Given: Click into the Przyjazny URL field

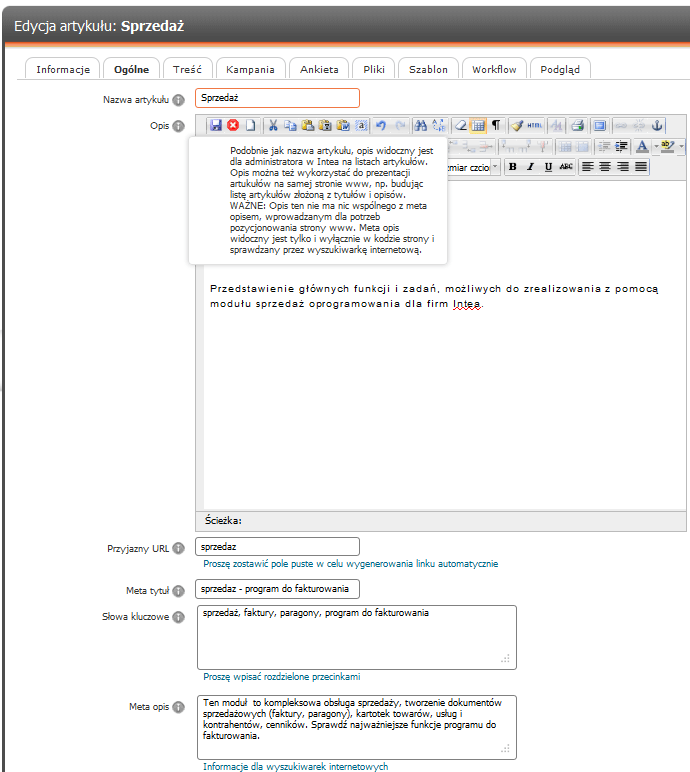Looking at the screenshot, I should click(277, 548).
